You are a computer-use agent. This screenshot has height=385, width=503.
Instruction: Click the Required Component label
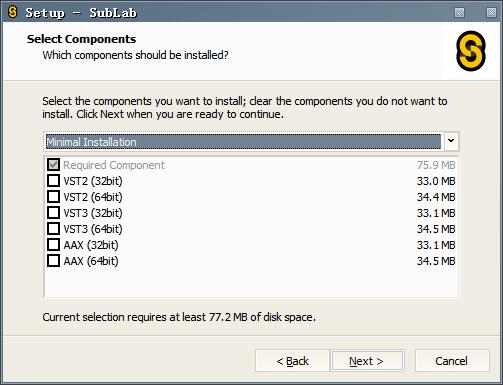point(114,165)
